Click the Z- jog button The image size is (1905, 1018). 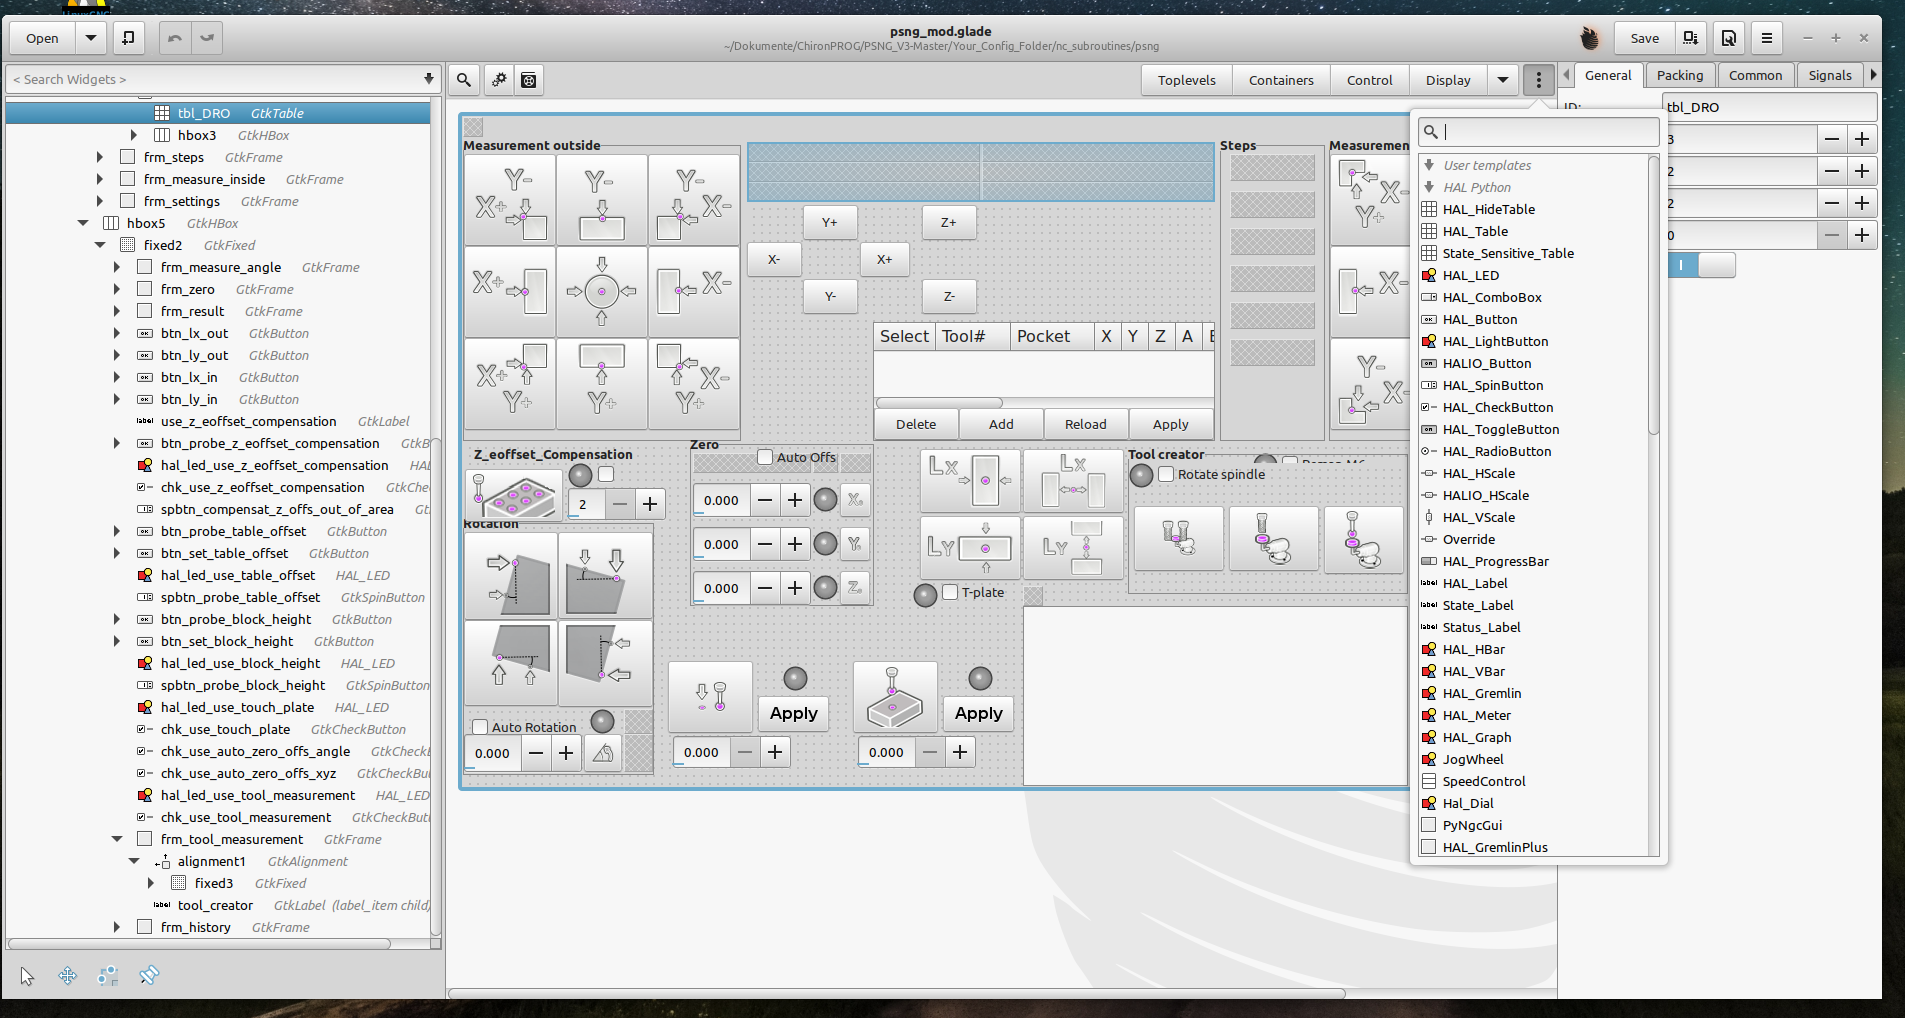coord(949,296)
